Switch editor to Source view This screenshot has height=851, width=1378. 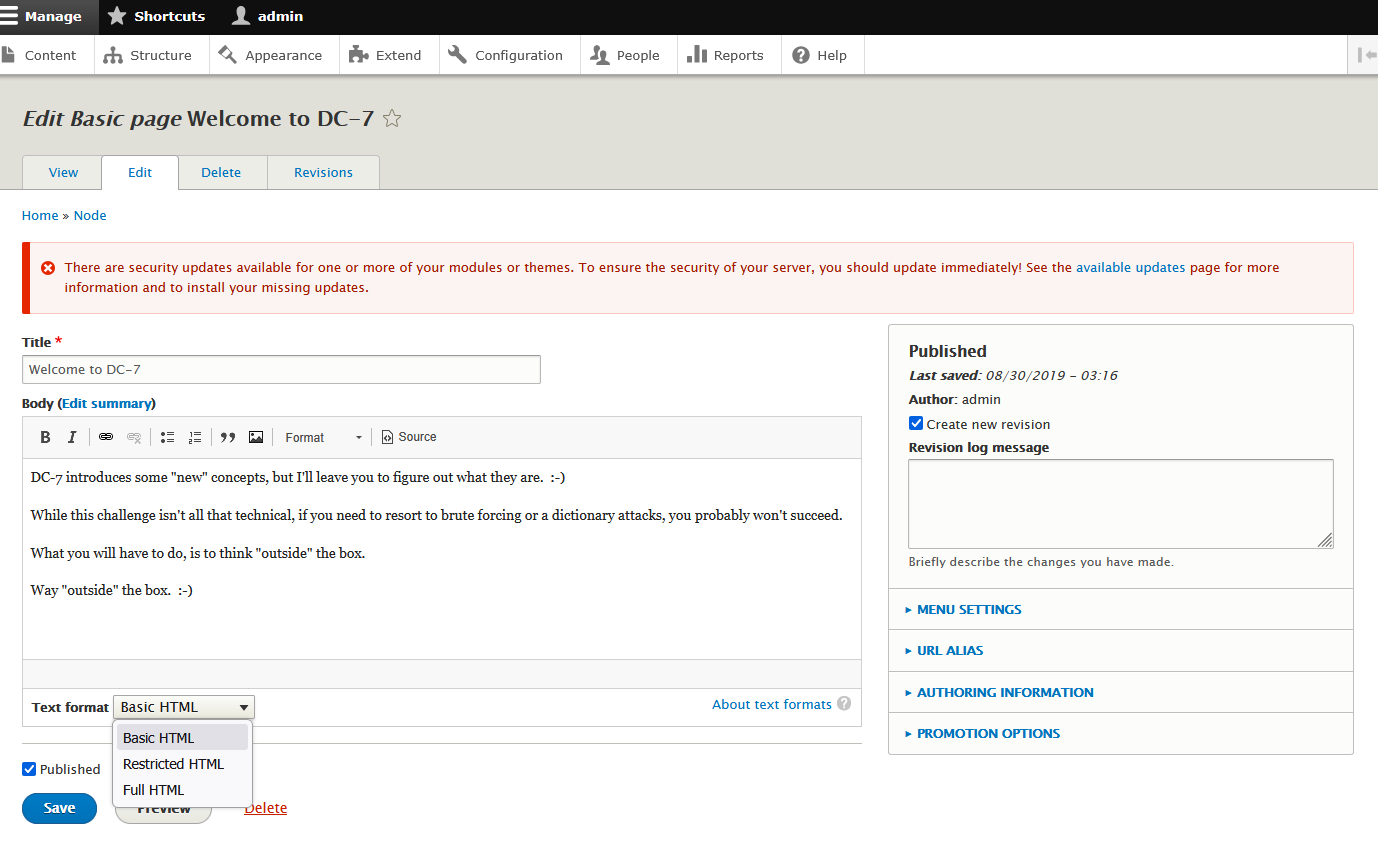tap(409, 437)
